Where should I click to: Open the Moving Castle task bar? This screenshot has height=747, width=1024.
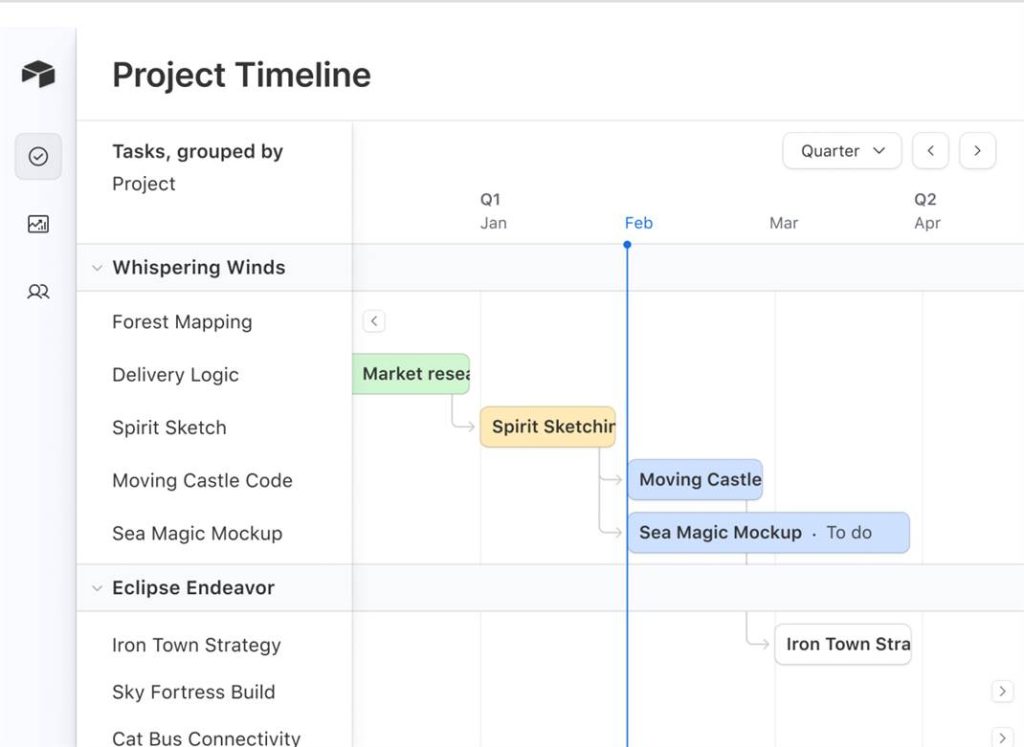695,479
